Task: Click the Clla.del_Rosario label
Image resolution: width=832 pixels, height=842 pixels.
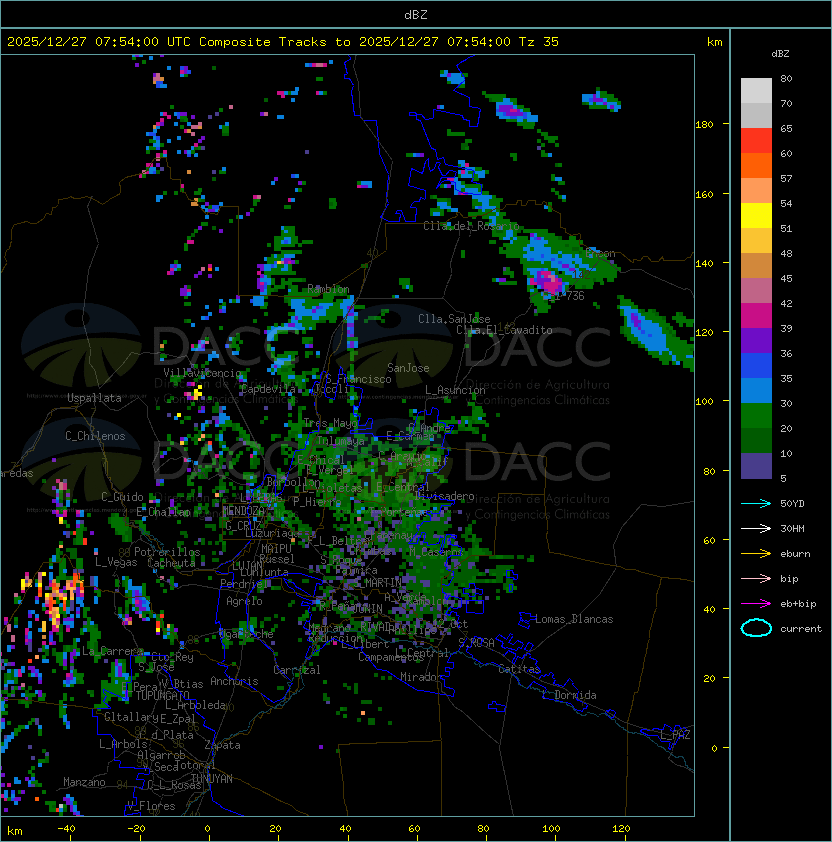Action: tap(471, 226)
